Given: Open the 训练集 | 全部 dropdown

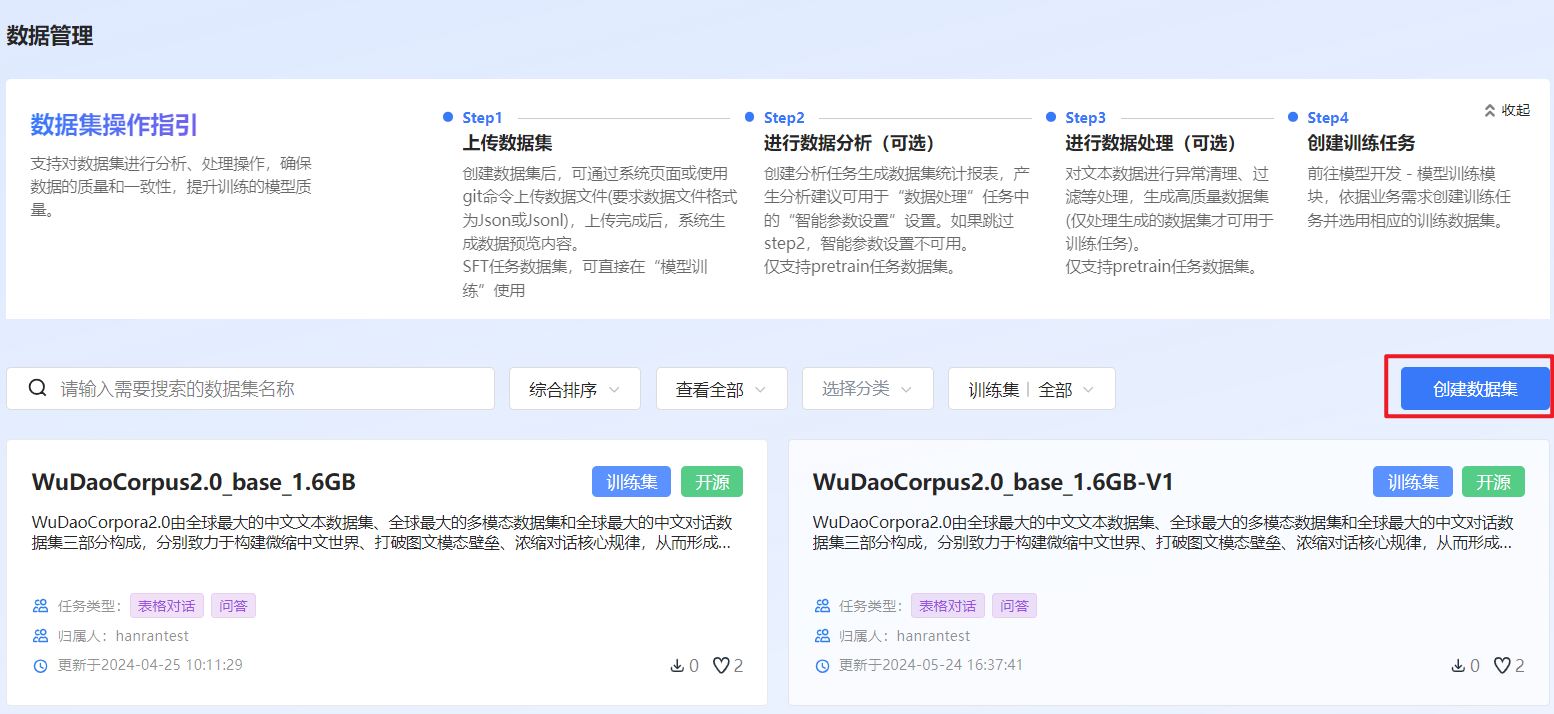Looking at the screenshot, I should click(x=1031, y=389).
